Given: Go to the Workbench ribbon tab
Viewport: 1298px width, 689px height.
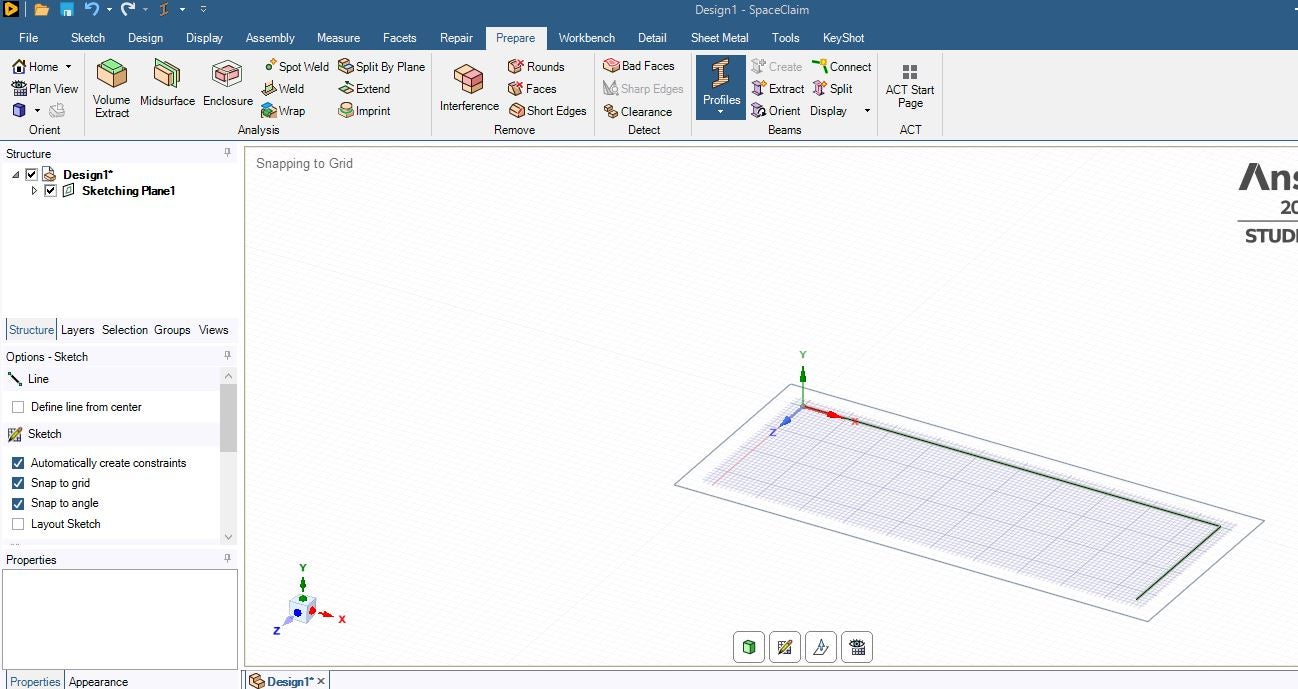Looking at the screenshot, I should click(x=586, y=38).
